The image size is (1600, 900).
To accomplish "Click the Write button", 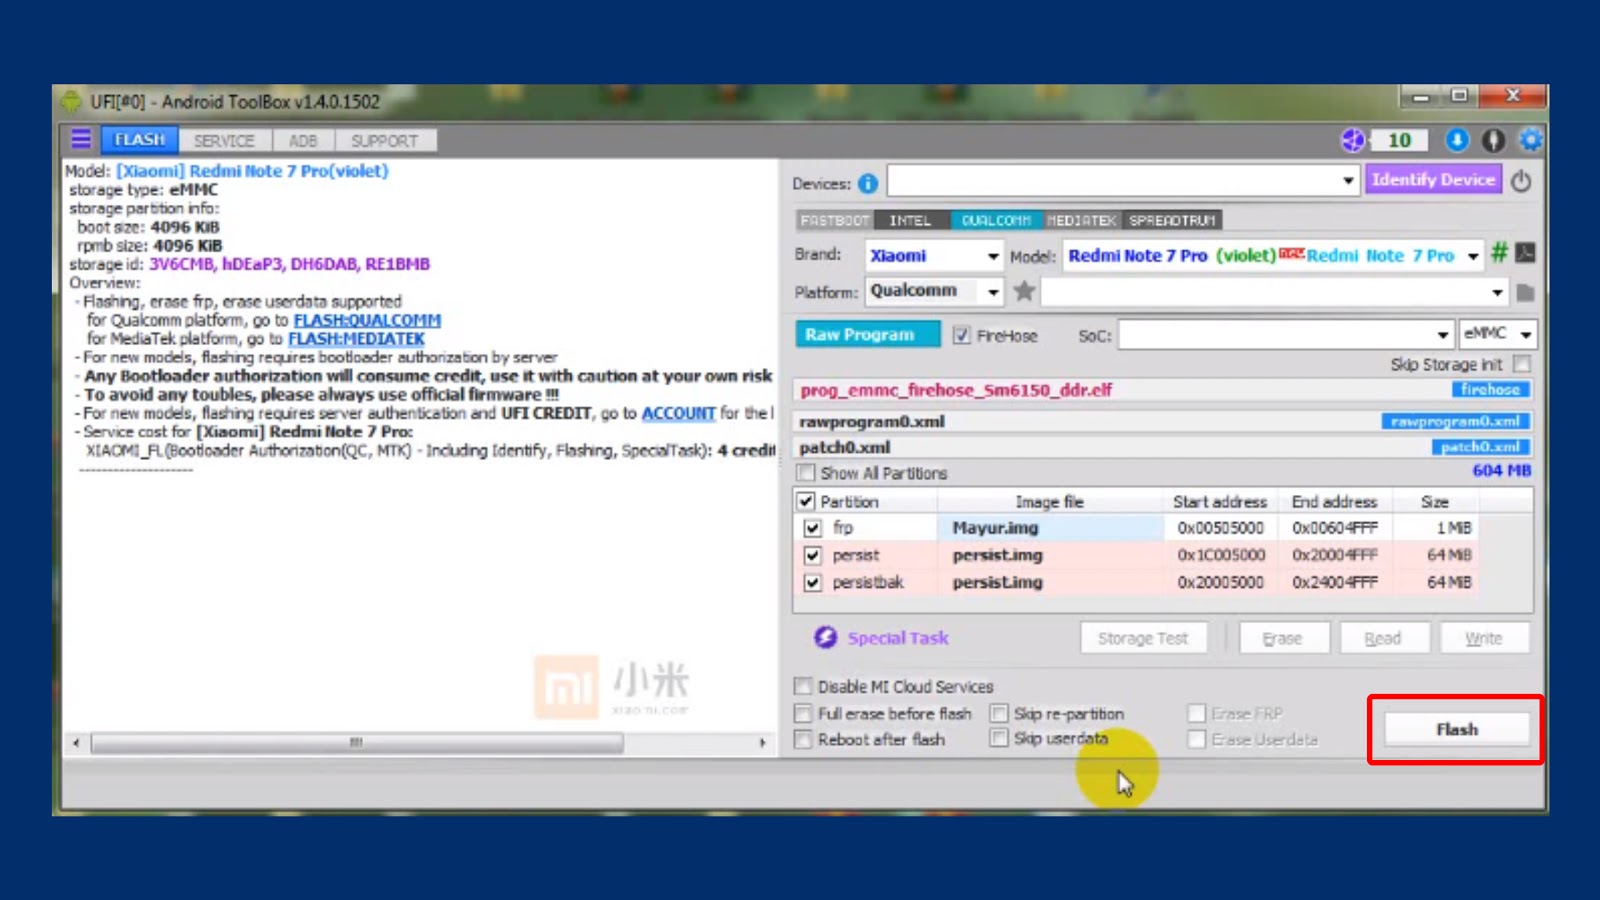I will tap(1484, 638).
